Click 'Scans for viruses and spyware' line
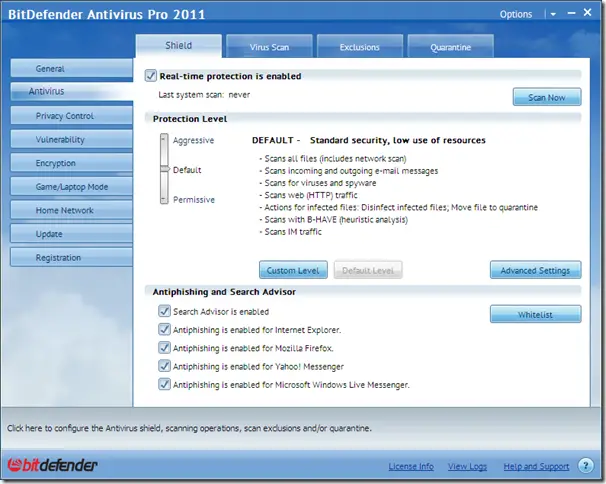The height and width of the screenshot is (484, 606). tap(318, 183)
